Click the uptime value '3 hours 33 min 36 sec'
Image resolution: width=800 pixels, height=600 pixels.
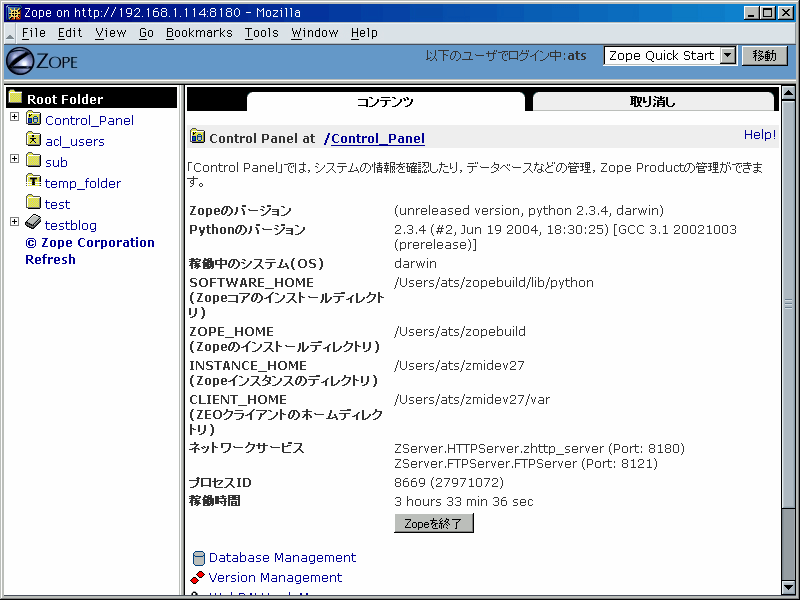tap(464, 502)
